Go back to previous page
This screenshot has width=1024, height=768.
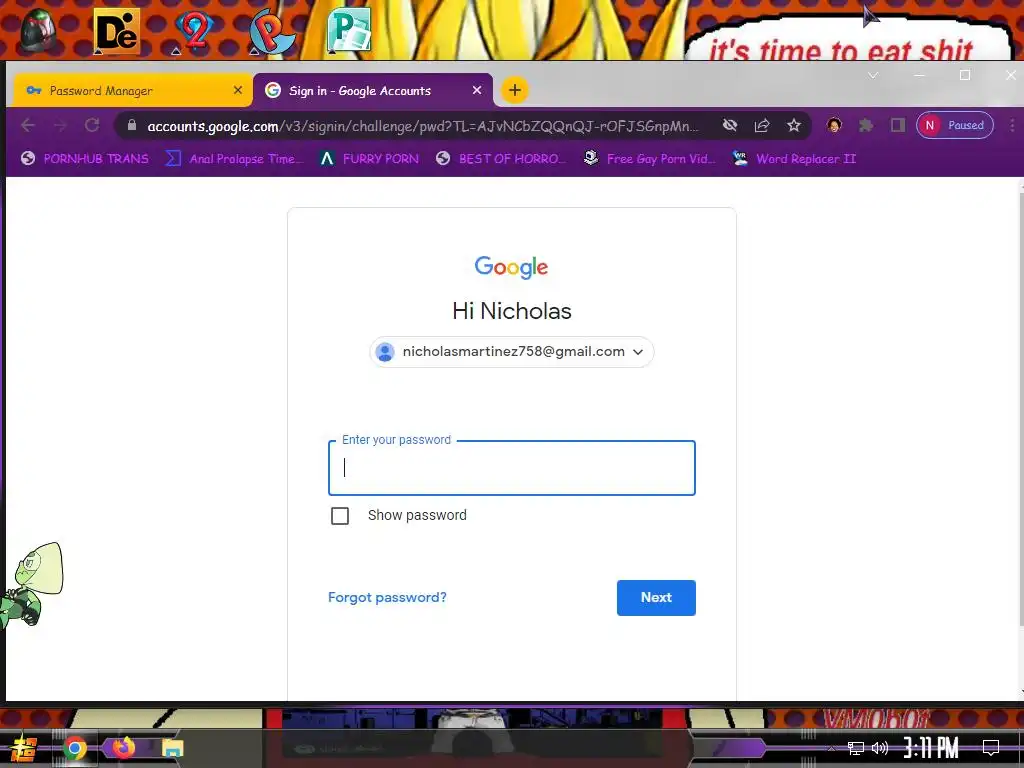click(x=27, y=125)
